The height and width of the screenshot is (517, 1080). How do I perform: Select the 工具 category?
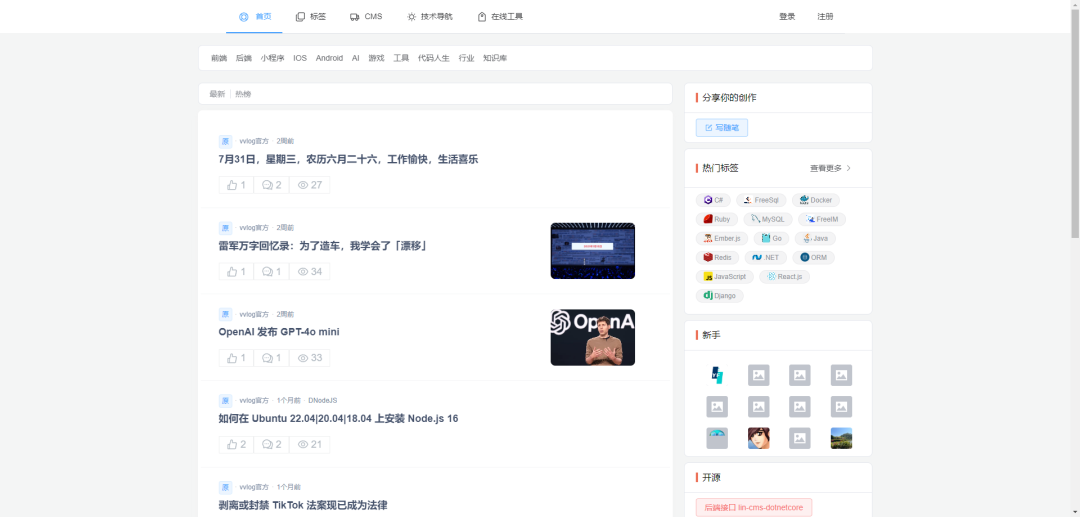pyautogui.click(x=401, y=59)
